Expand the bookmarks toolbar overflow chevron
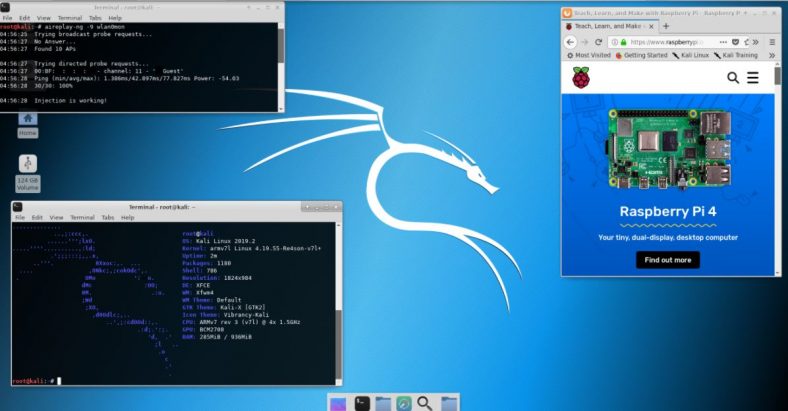The image size is (788, 411). click(772, 55)
